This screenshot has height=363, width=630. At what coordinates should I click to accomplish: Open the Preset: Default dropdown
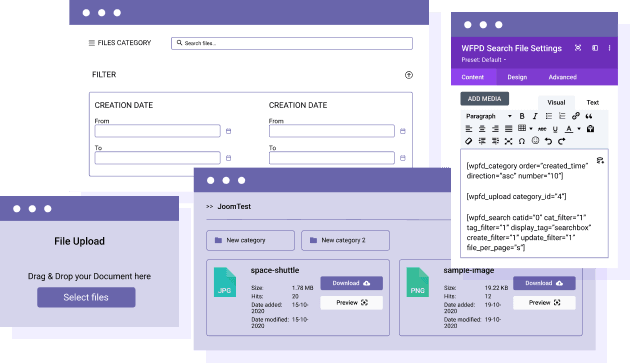point(483,60)
